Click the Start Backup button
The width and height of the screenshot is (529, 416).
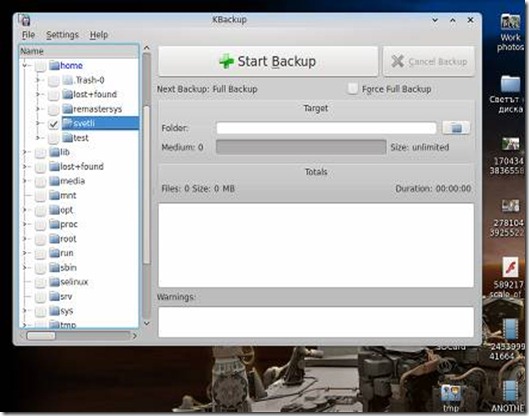[x=268, y=61]
